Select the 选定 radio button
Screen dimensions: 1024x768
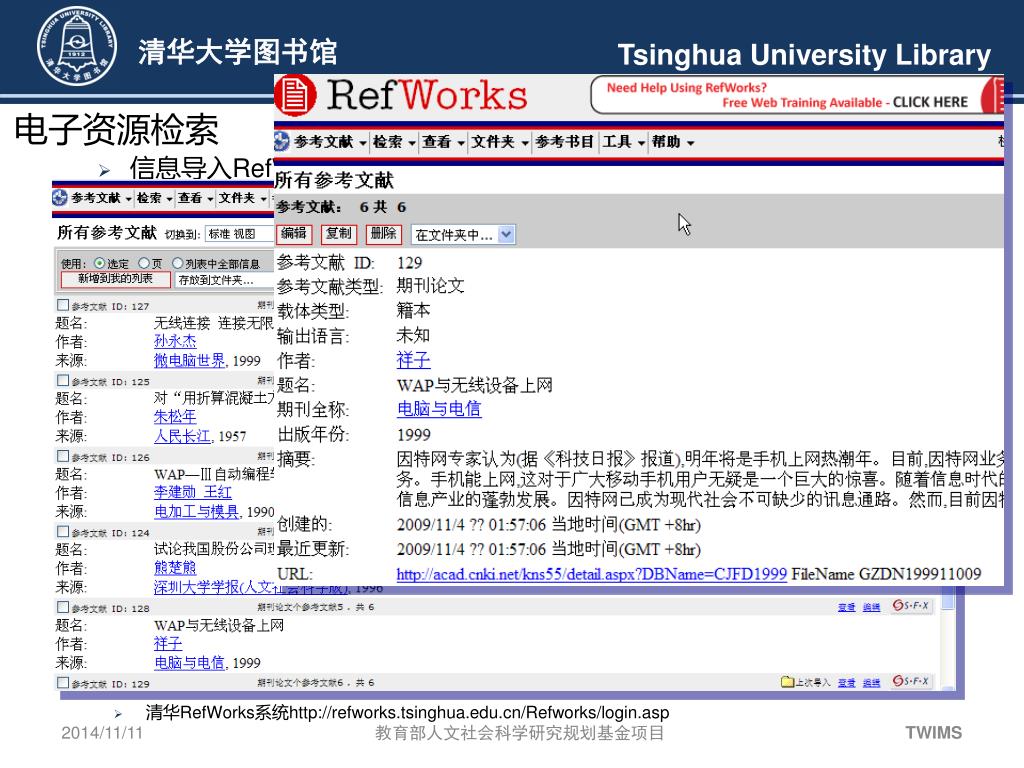[99, 263]
